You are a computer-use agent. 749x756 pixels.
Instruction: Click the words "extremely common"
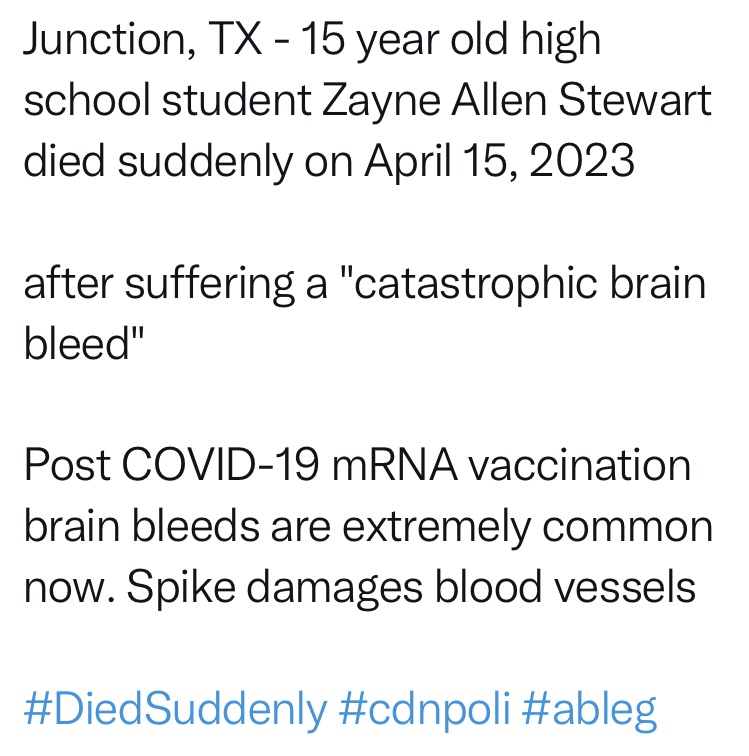pyautogui.click(x=527, y=526)
